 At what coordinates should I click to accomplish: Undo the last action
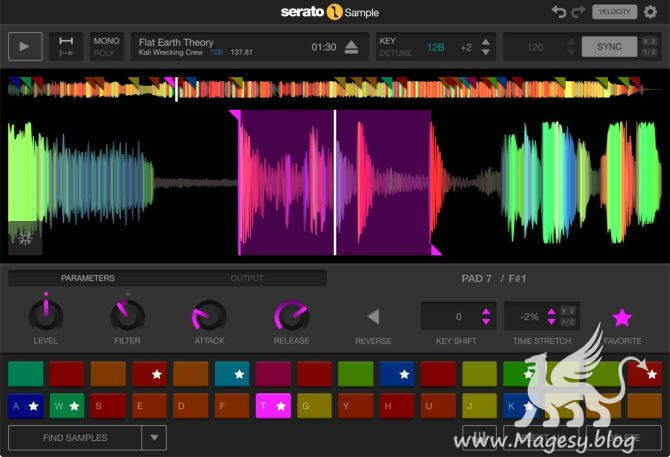click(558, 12)
